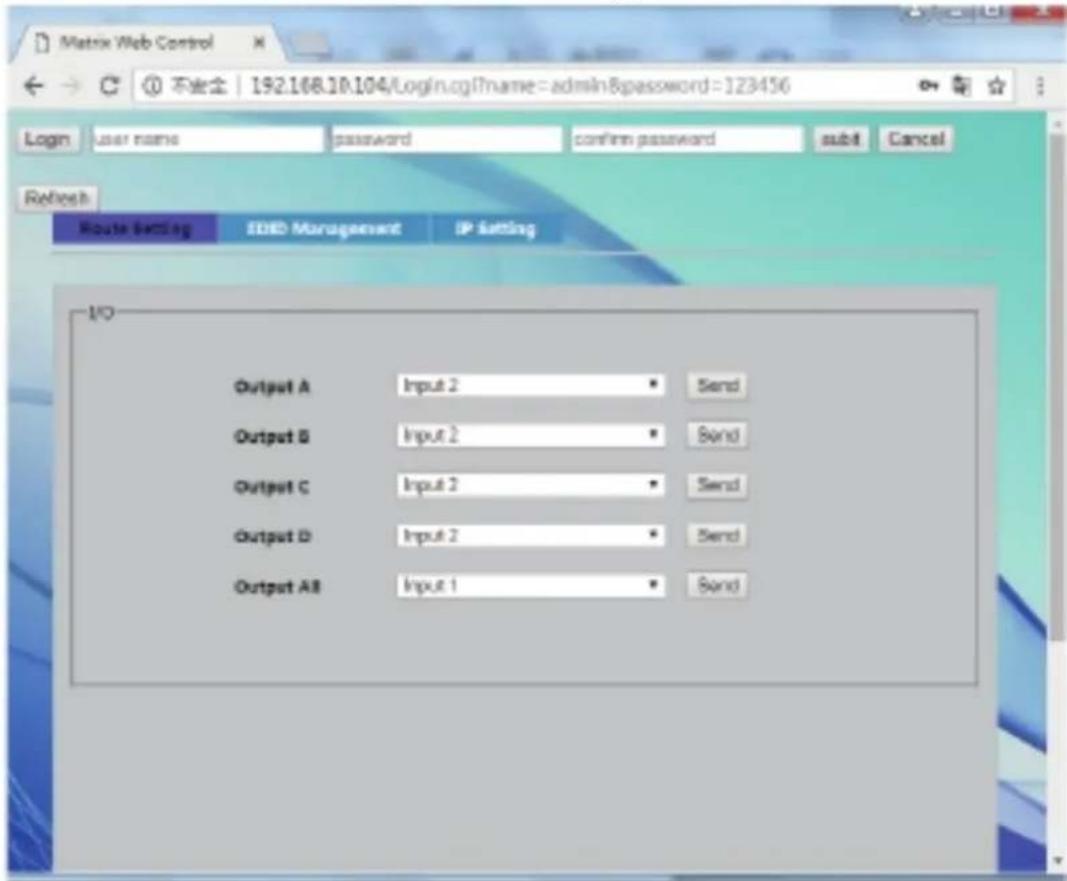
Task: Click the saved password key icon
Action: 928,86
